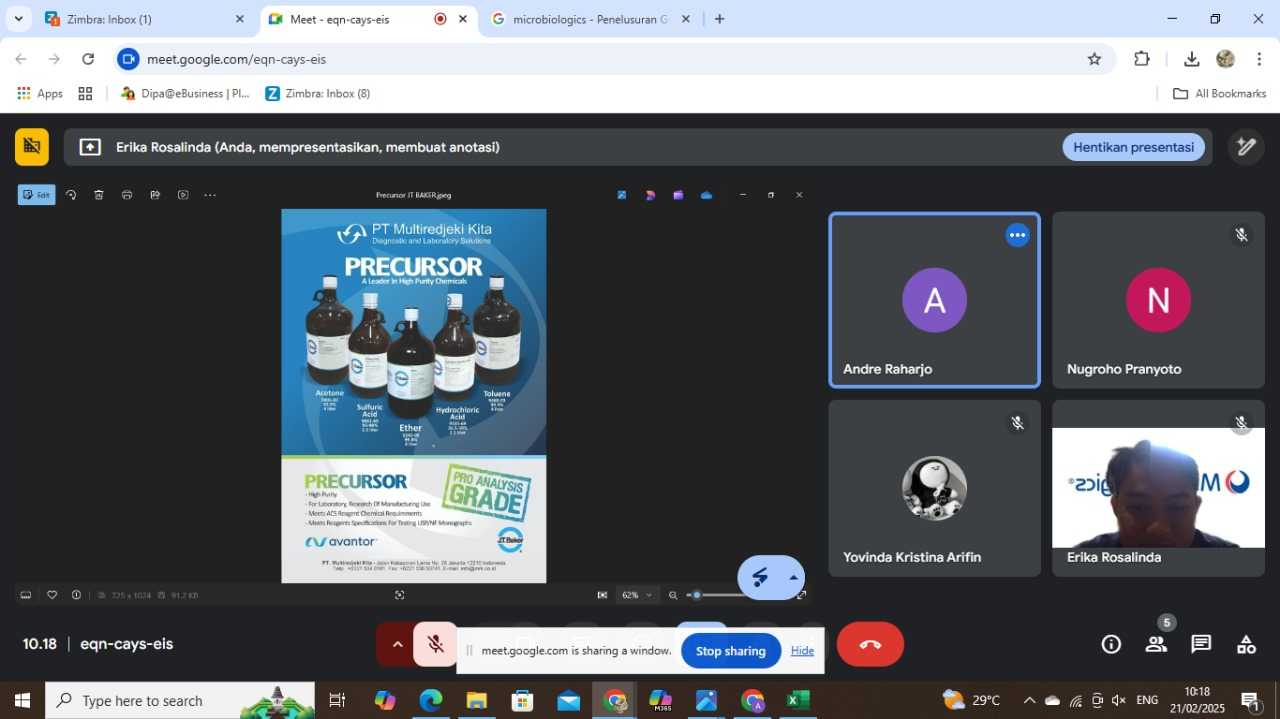Click the yellow presentation-off icon
This screenshot has width=1280, height=719.
coord(32,147)
